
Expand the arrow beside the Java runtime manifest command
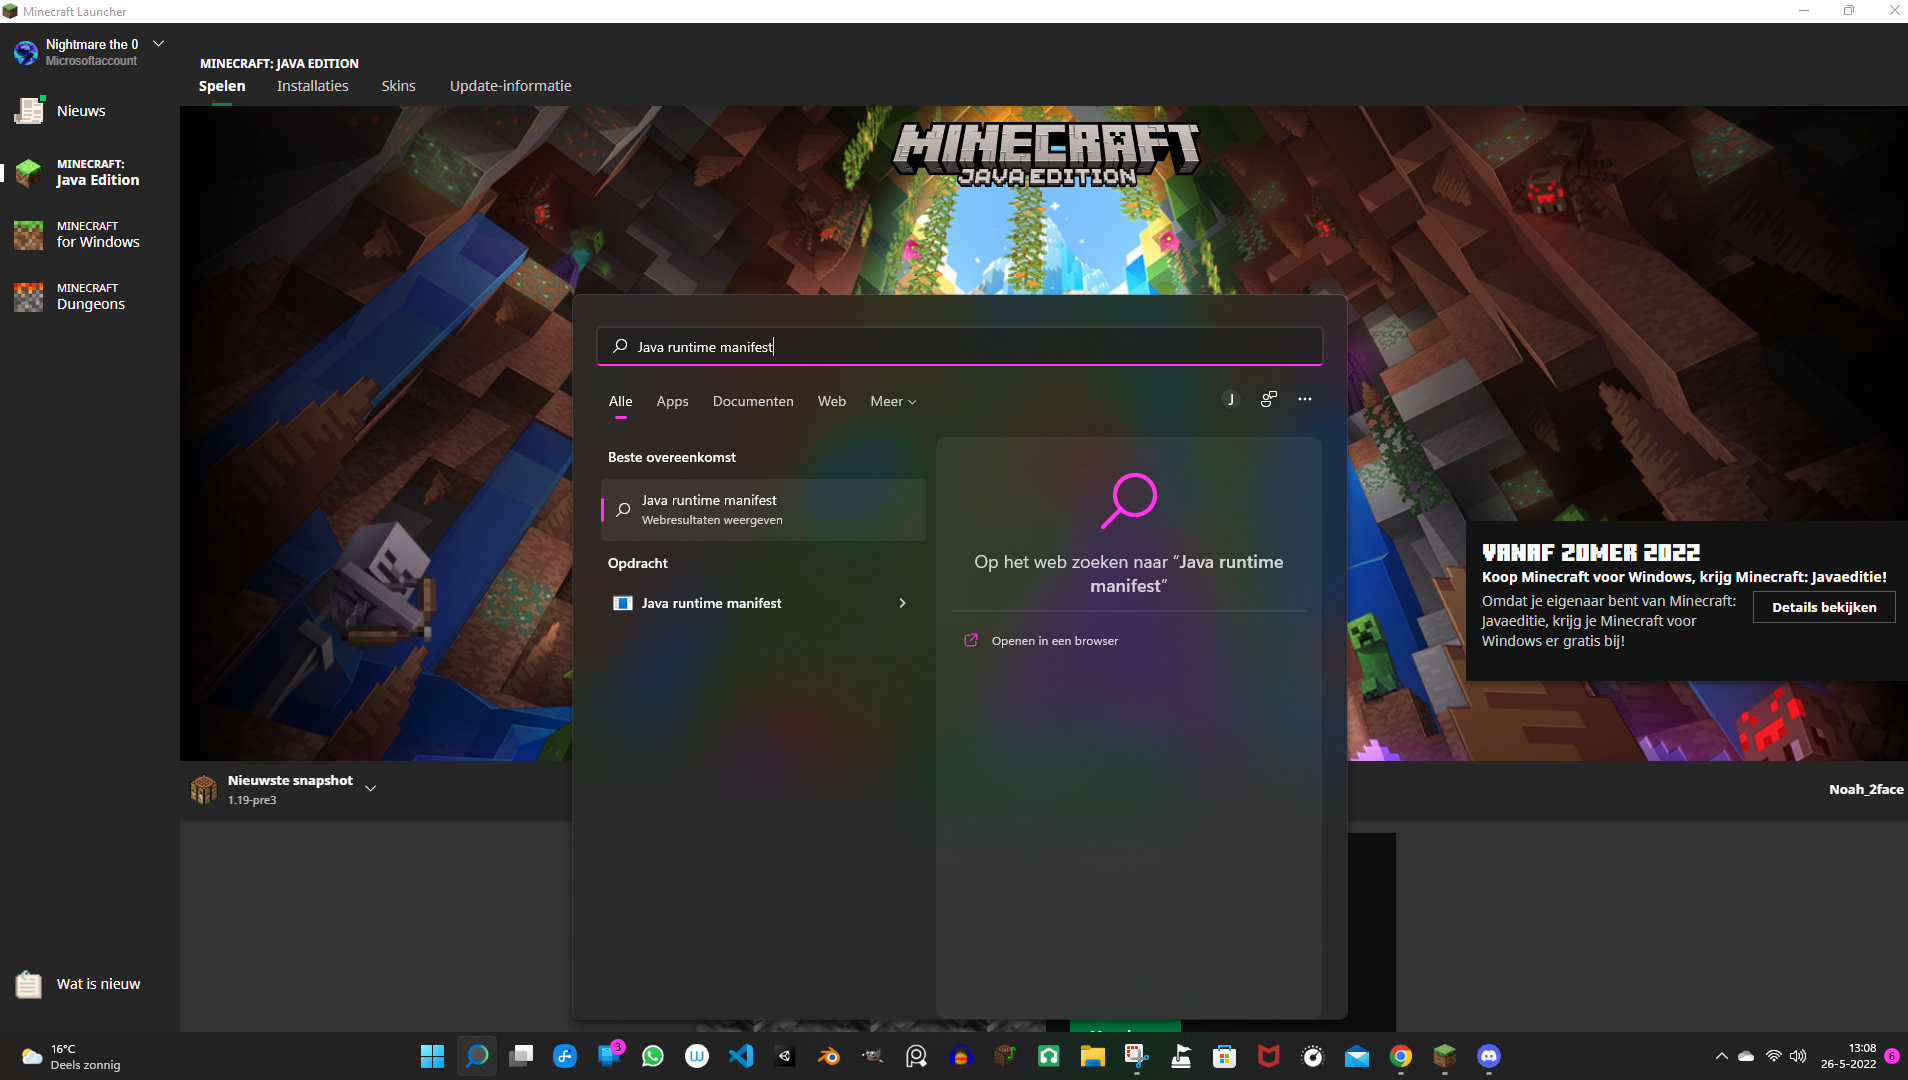(902, 603)
